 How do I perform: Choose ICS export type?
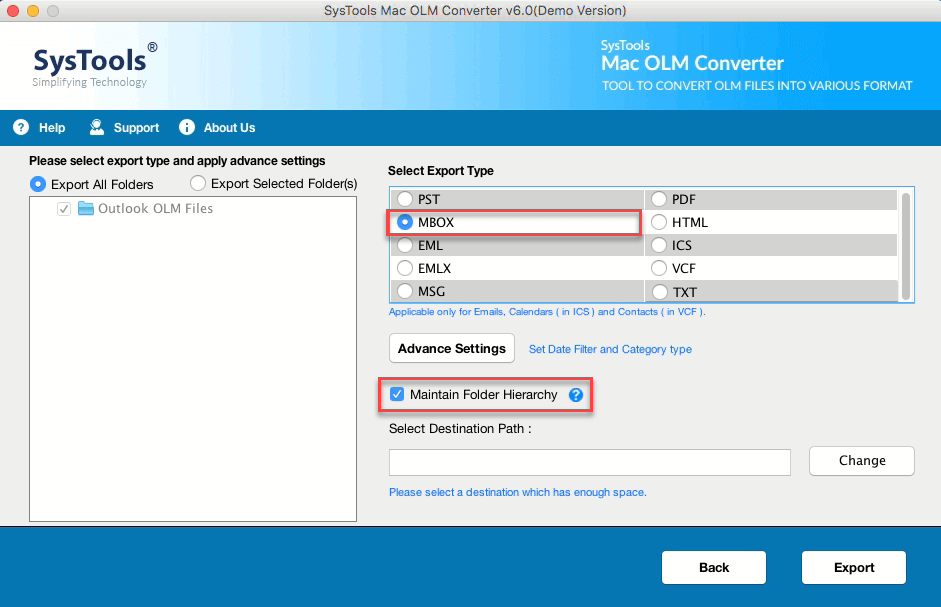[659, 245]
